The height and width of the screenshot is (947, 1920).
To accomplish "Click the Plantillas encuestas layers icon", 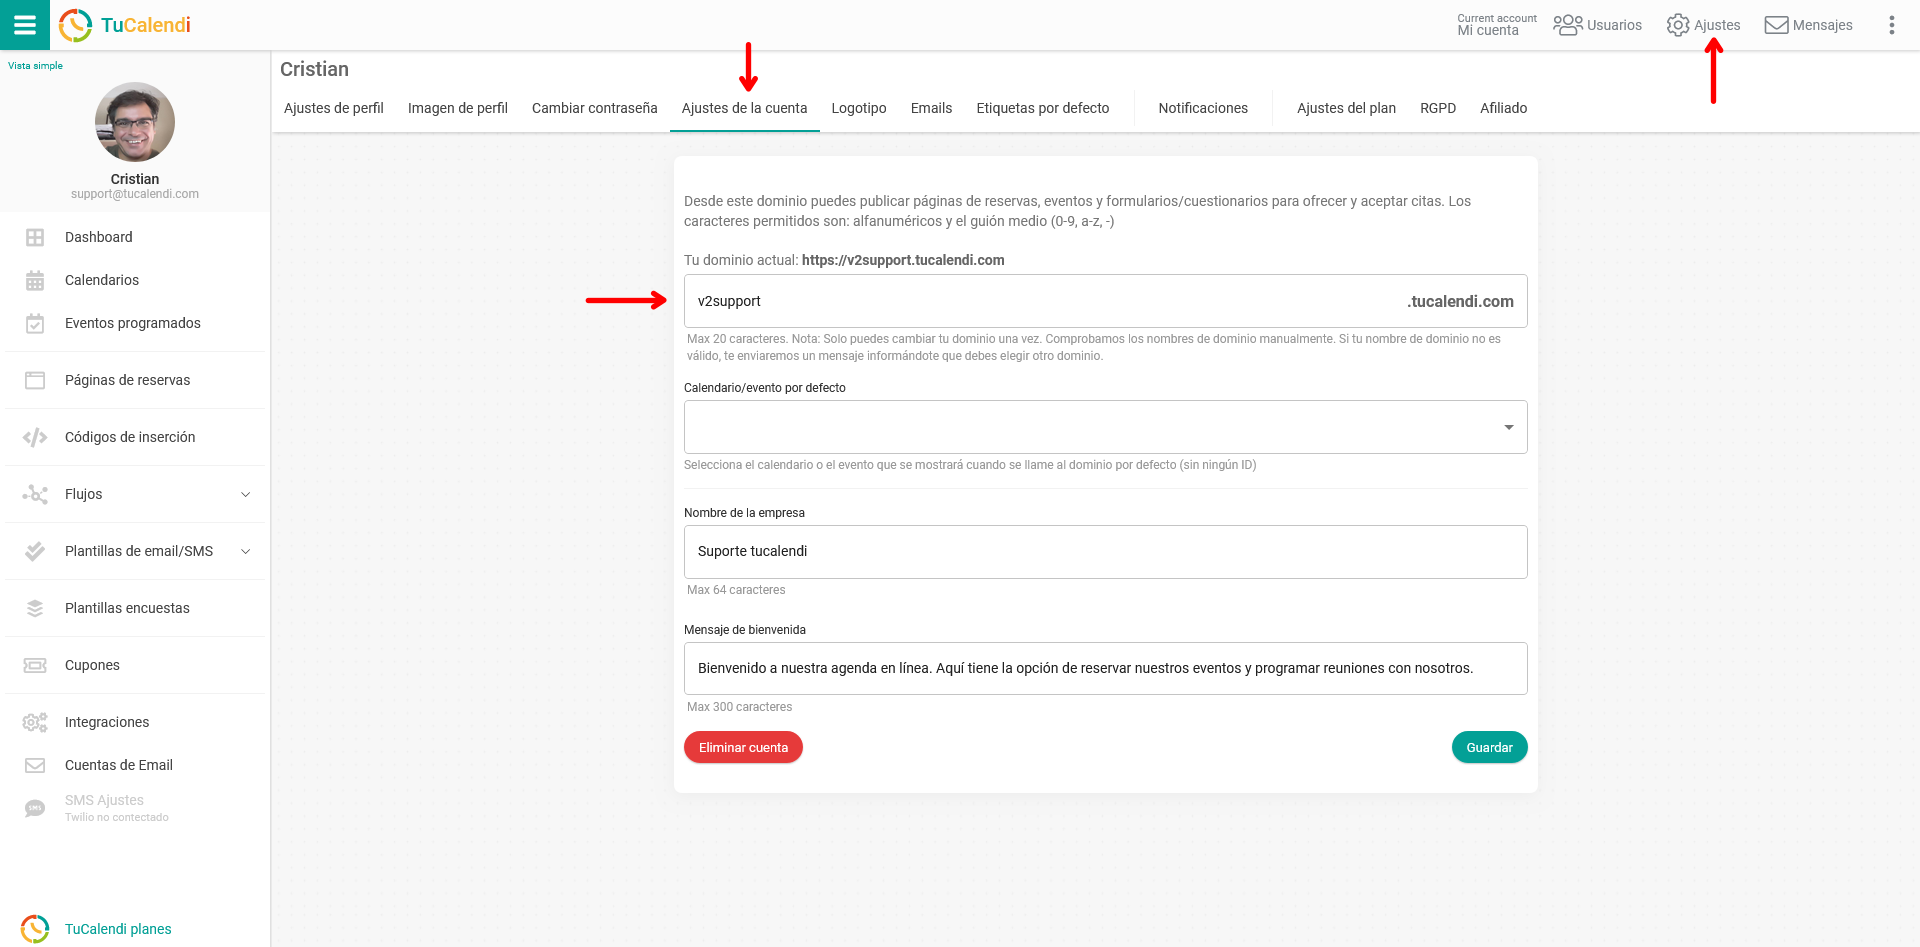I will pyautogui.click(x=35, y=608).
